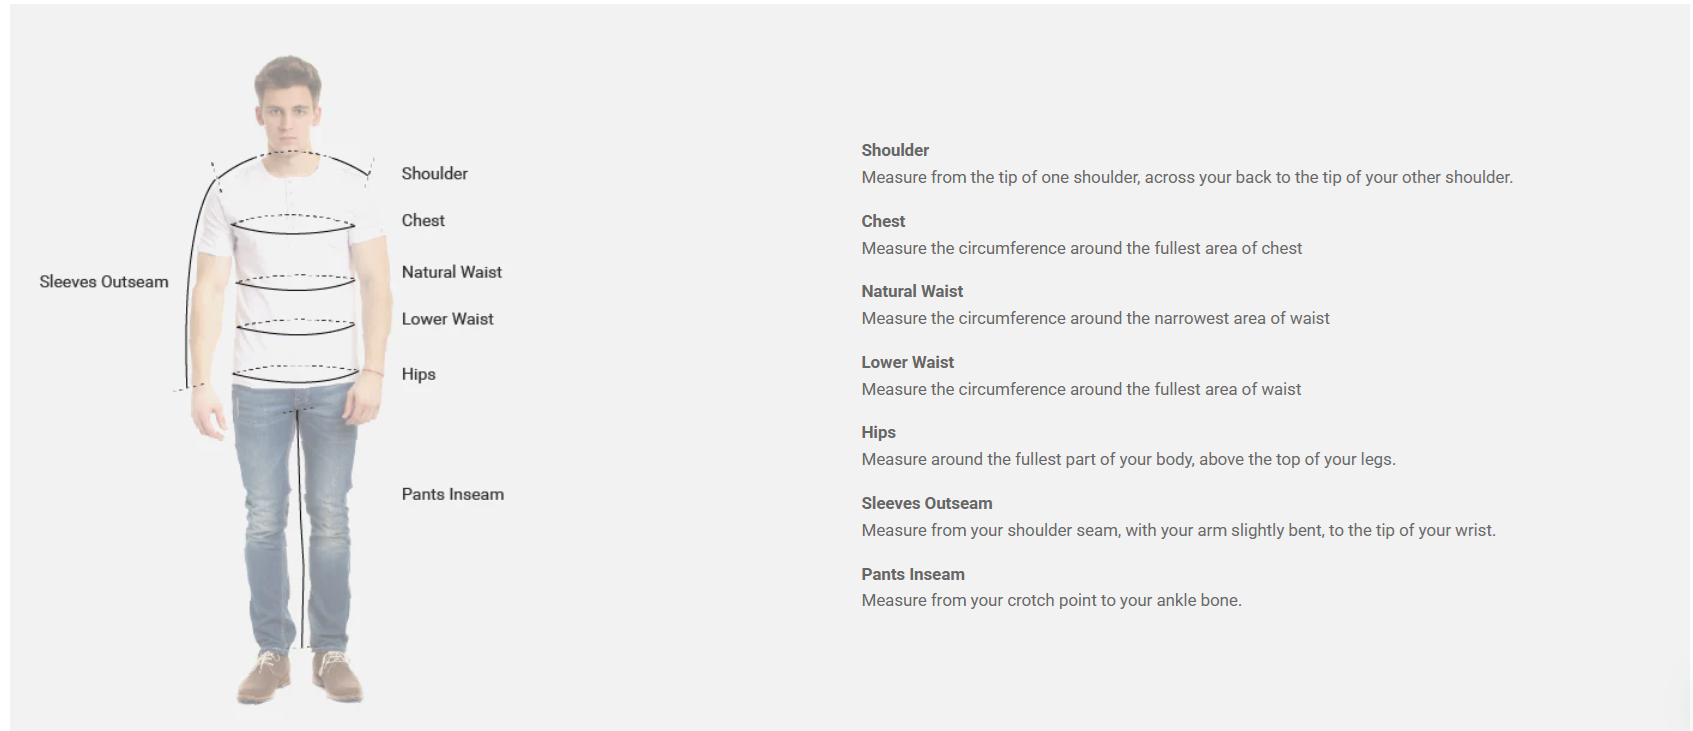Screen dimensions: 1693x731
Task: Click the 'narrowest area of waist' description
Action: coord(1095,318)
